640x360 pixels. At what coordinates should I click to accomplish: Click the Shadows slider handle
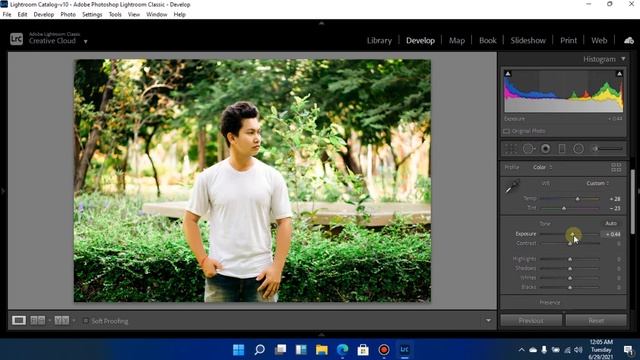tap(570, 268)
